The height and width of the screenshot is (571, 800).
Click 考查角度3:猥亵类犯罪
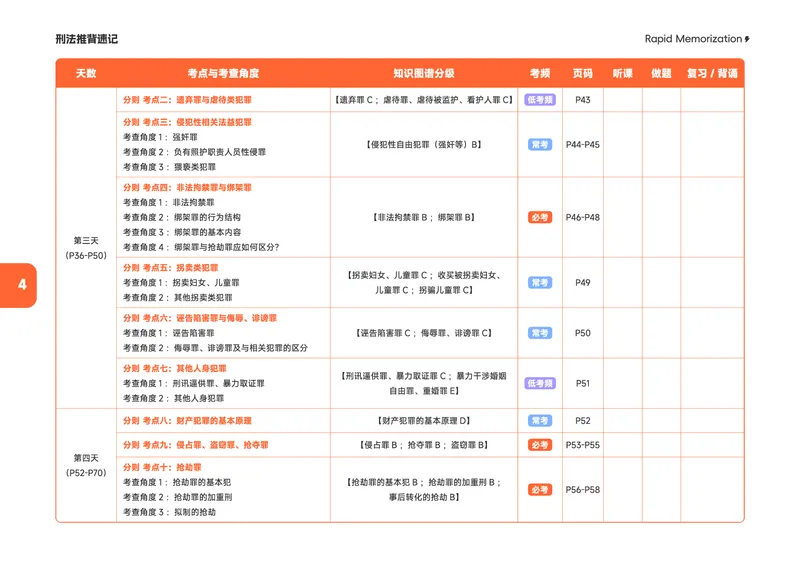tap(169, 167)
